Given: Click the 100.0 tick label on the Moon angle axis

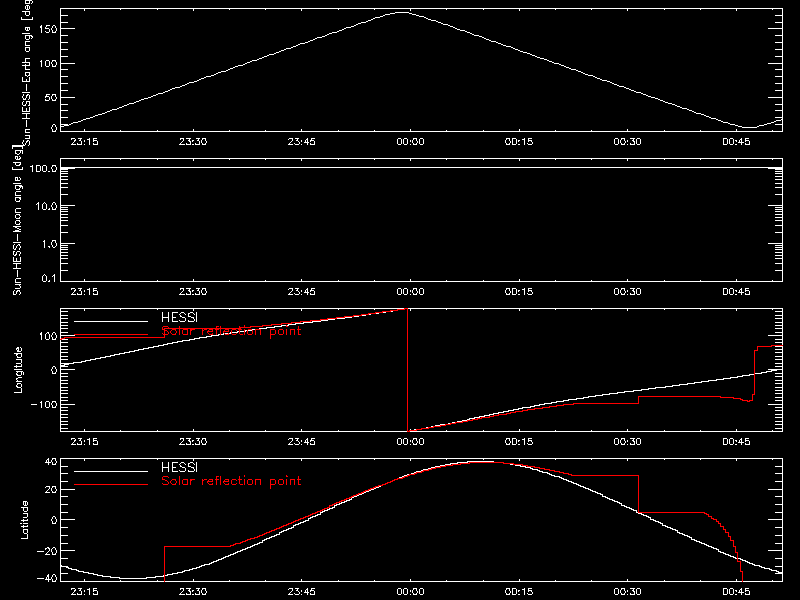Looking at the screenshot, I should 43,168.
